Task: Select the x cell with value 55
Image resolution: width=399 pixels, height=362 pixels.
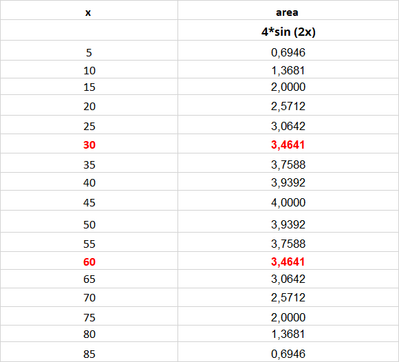Action: (89, 242)
